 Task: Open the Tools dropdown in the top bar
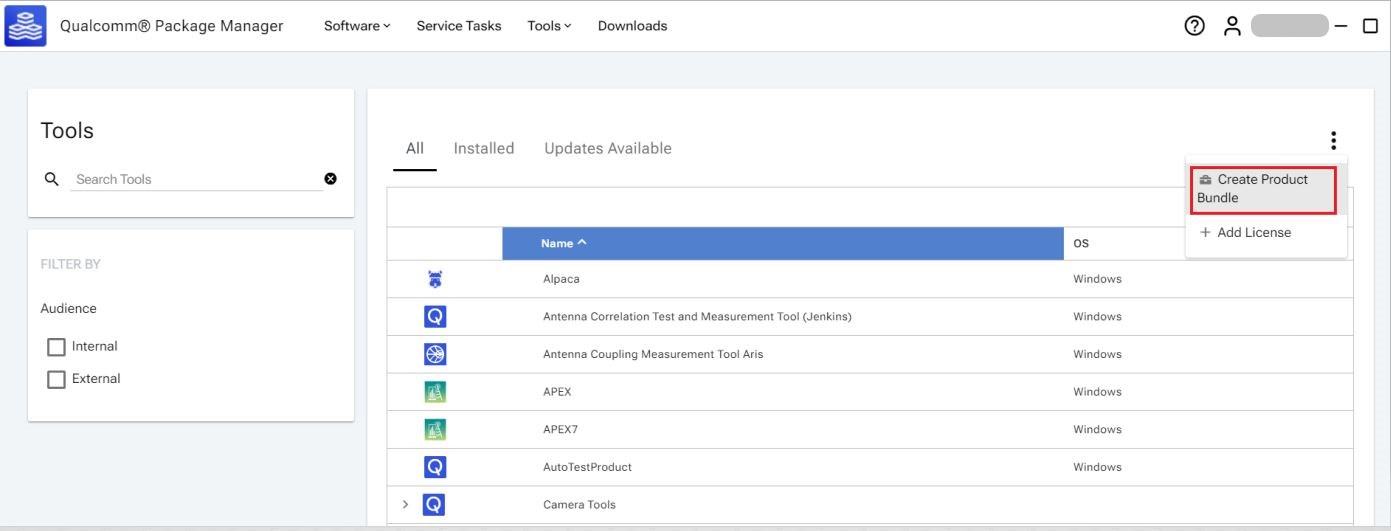pyautogui.click(x=549, y=26)
